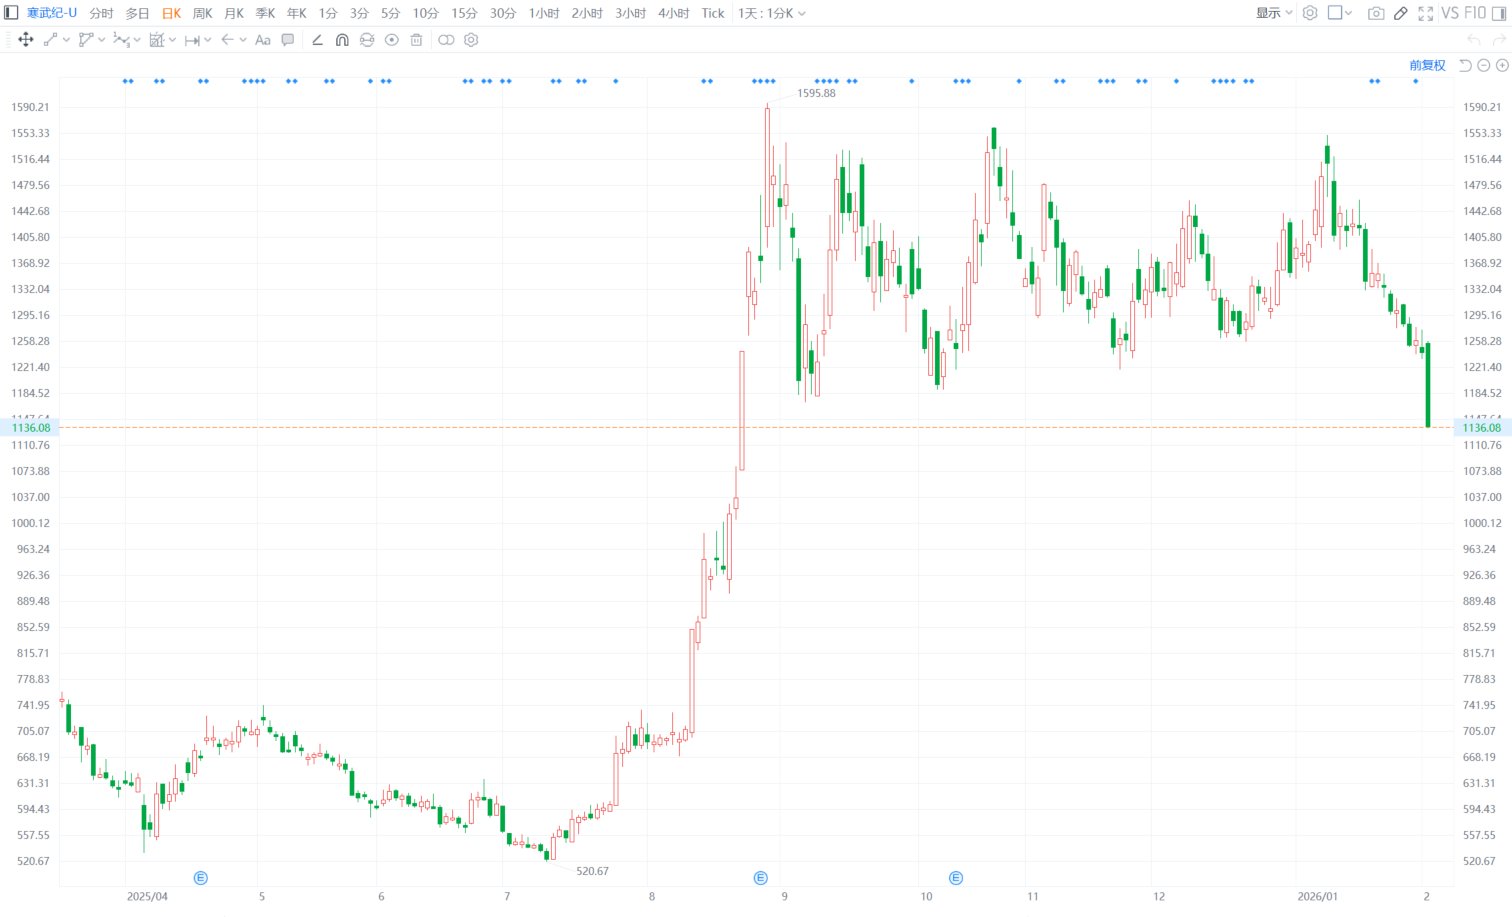The height and width of the screenshot is (917, 1512).
Task: Open the F10 company info
Action: pos(1475,13)
